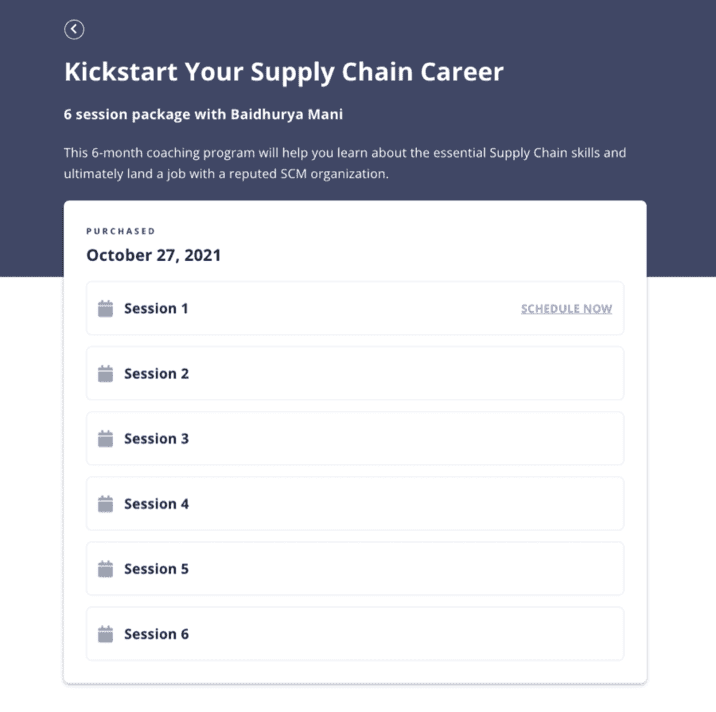Select the Session 5 row
716x712 pixels.
pos(355,569)
